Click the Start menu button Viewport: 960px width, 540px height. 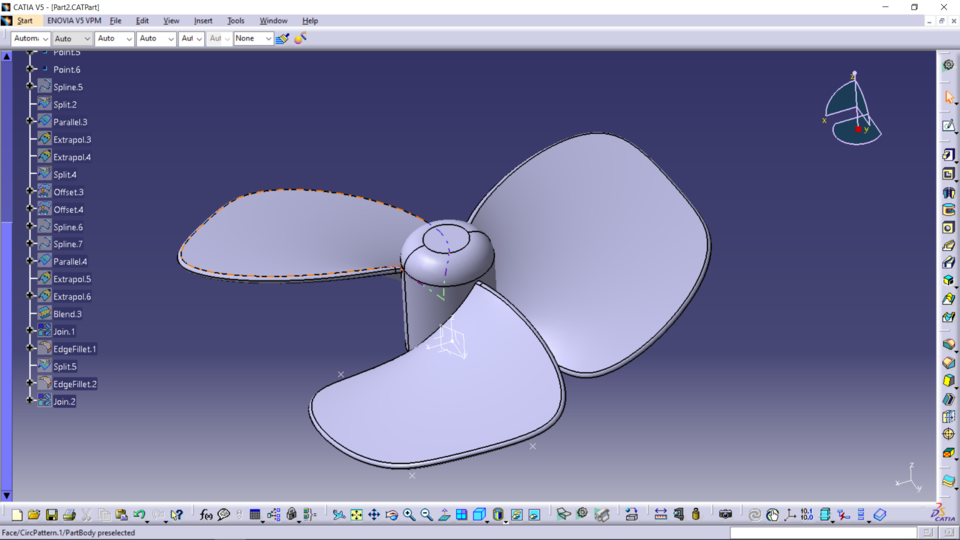[24, 20]
